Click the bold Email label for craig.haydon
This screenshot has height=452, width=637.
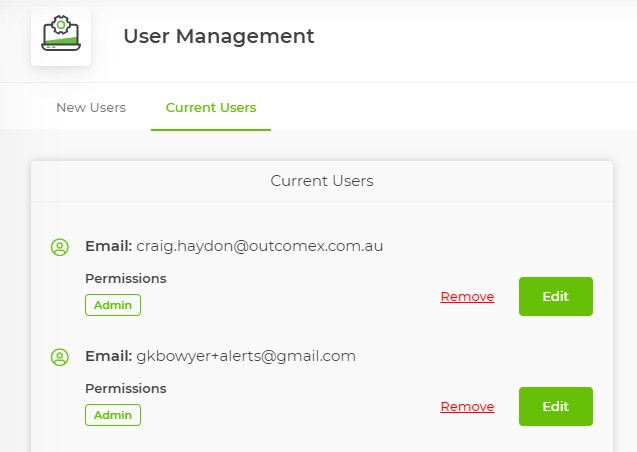point(108,246)
